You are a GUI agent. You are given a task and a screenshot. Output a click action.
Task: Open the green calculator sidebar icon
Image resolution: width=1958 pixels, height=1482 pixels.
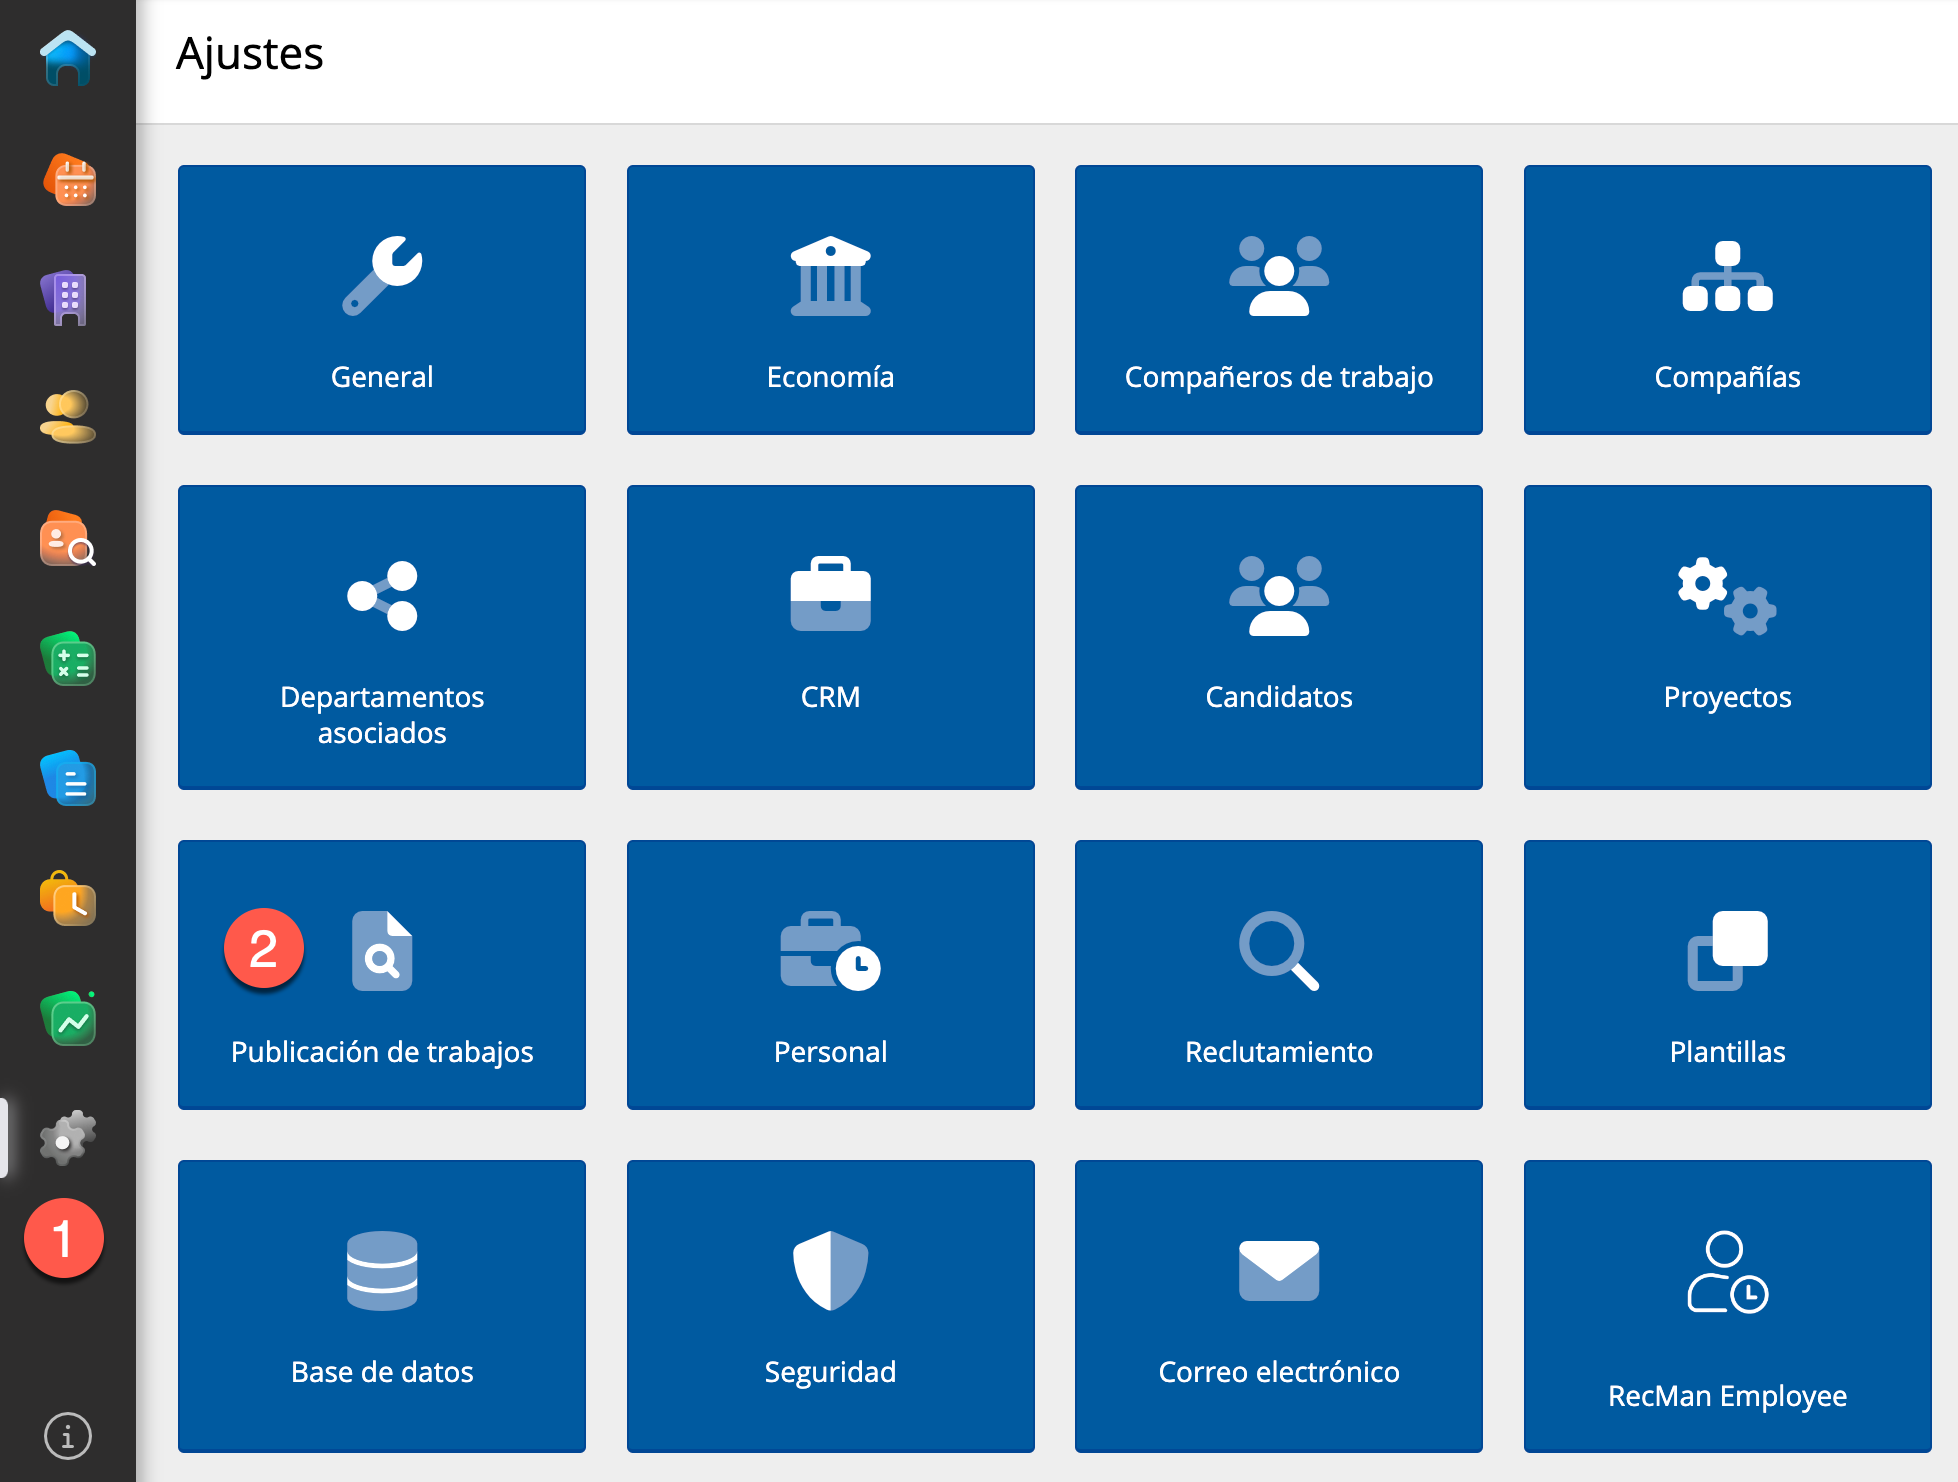pyautogui.click(x=68, y=660)
